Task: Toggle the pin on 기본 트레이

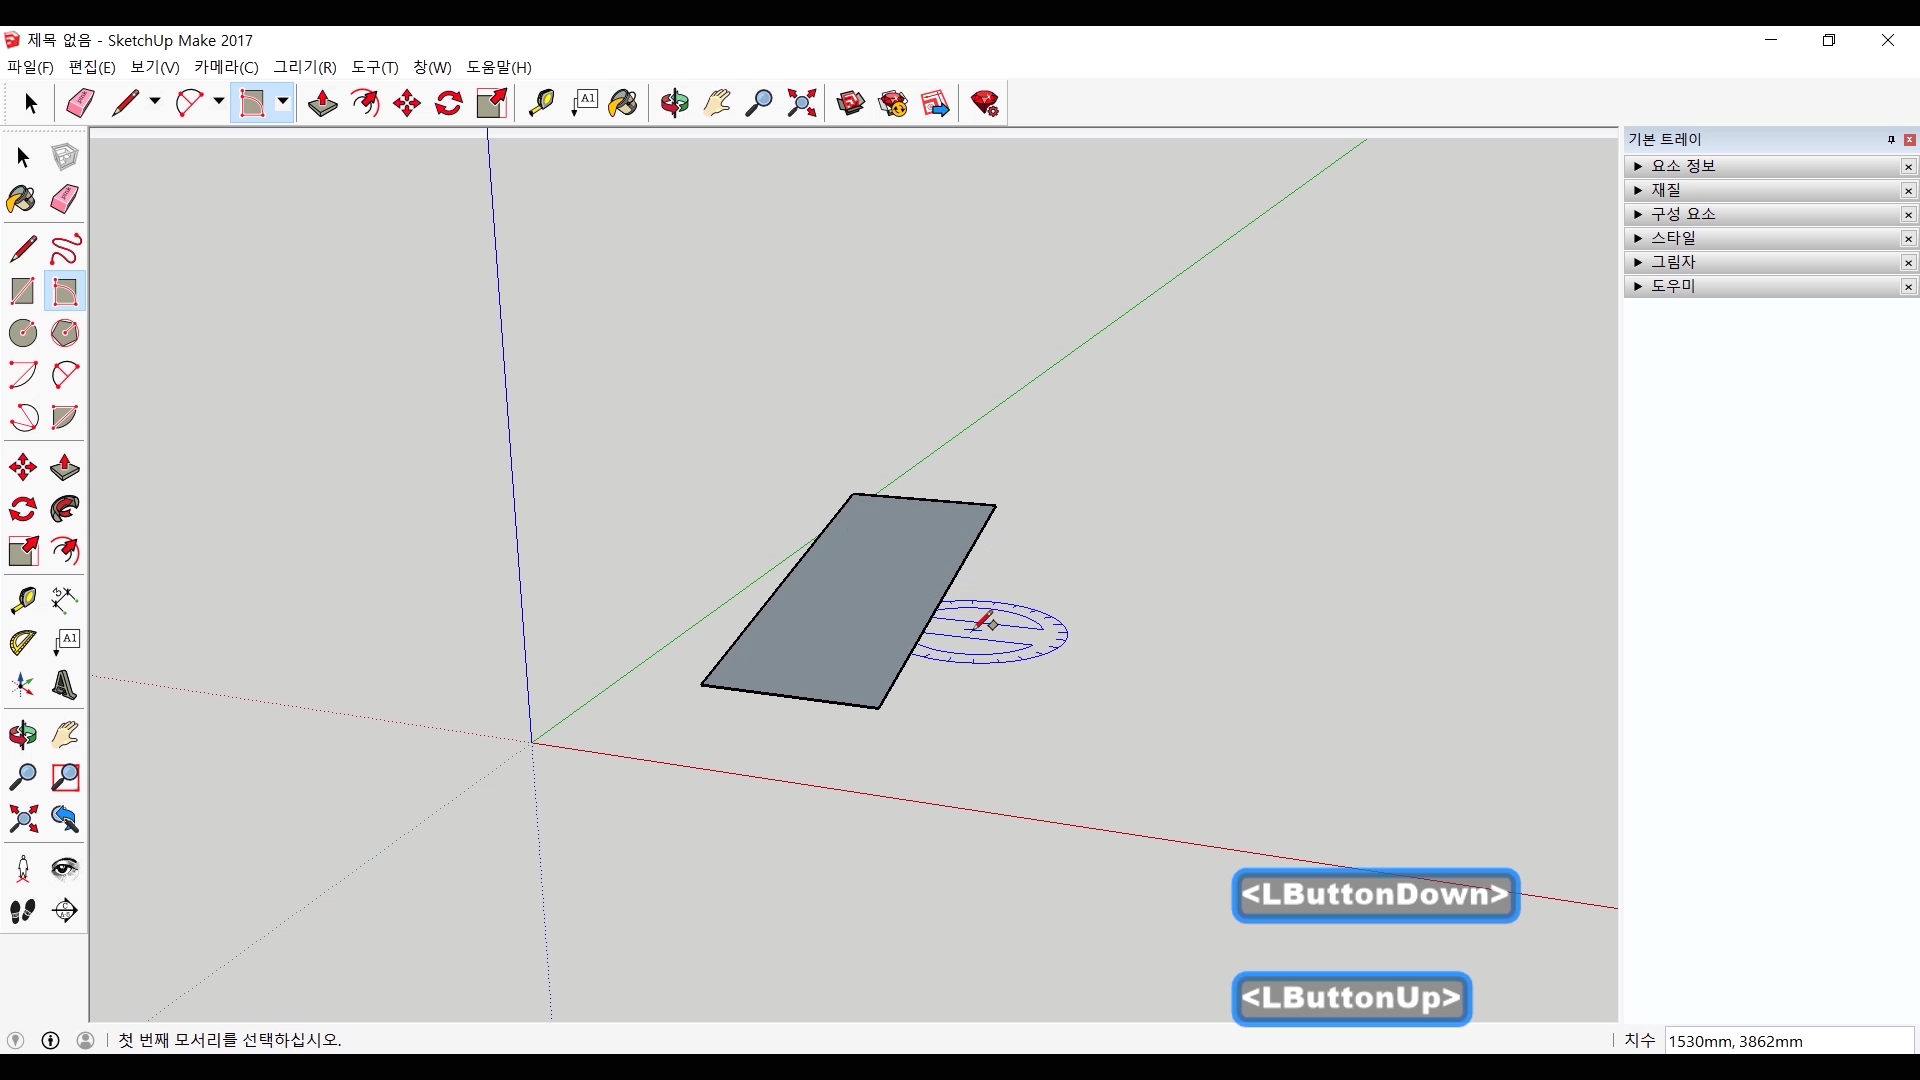Action: pyautogui.click(x=1891, y=140)
